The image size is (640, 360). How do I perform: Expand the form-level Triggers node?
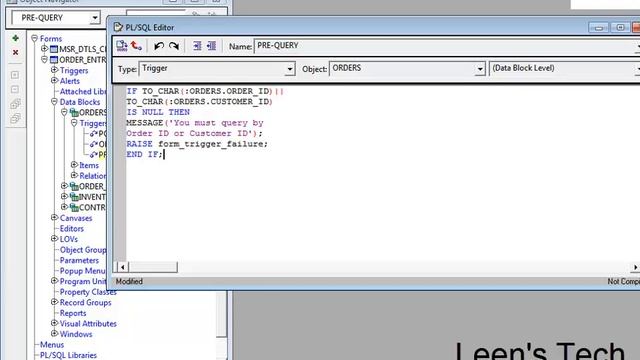(x=54, y=70)
